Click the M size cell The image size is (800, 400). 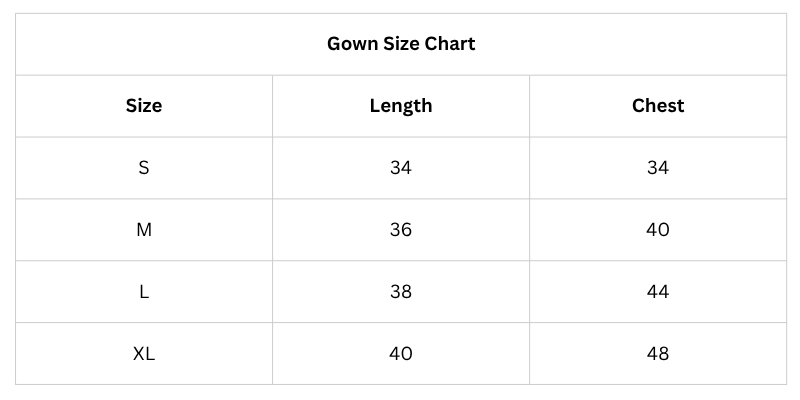[144, 230]
